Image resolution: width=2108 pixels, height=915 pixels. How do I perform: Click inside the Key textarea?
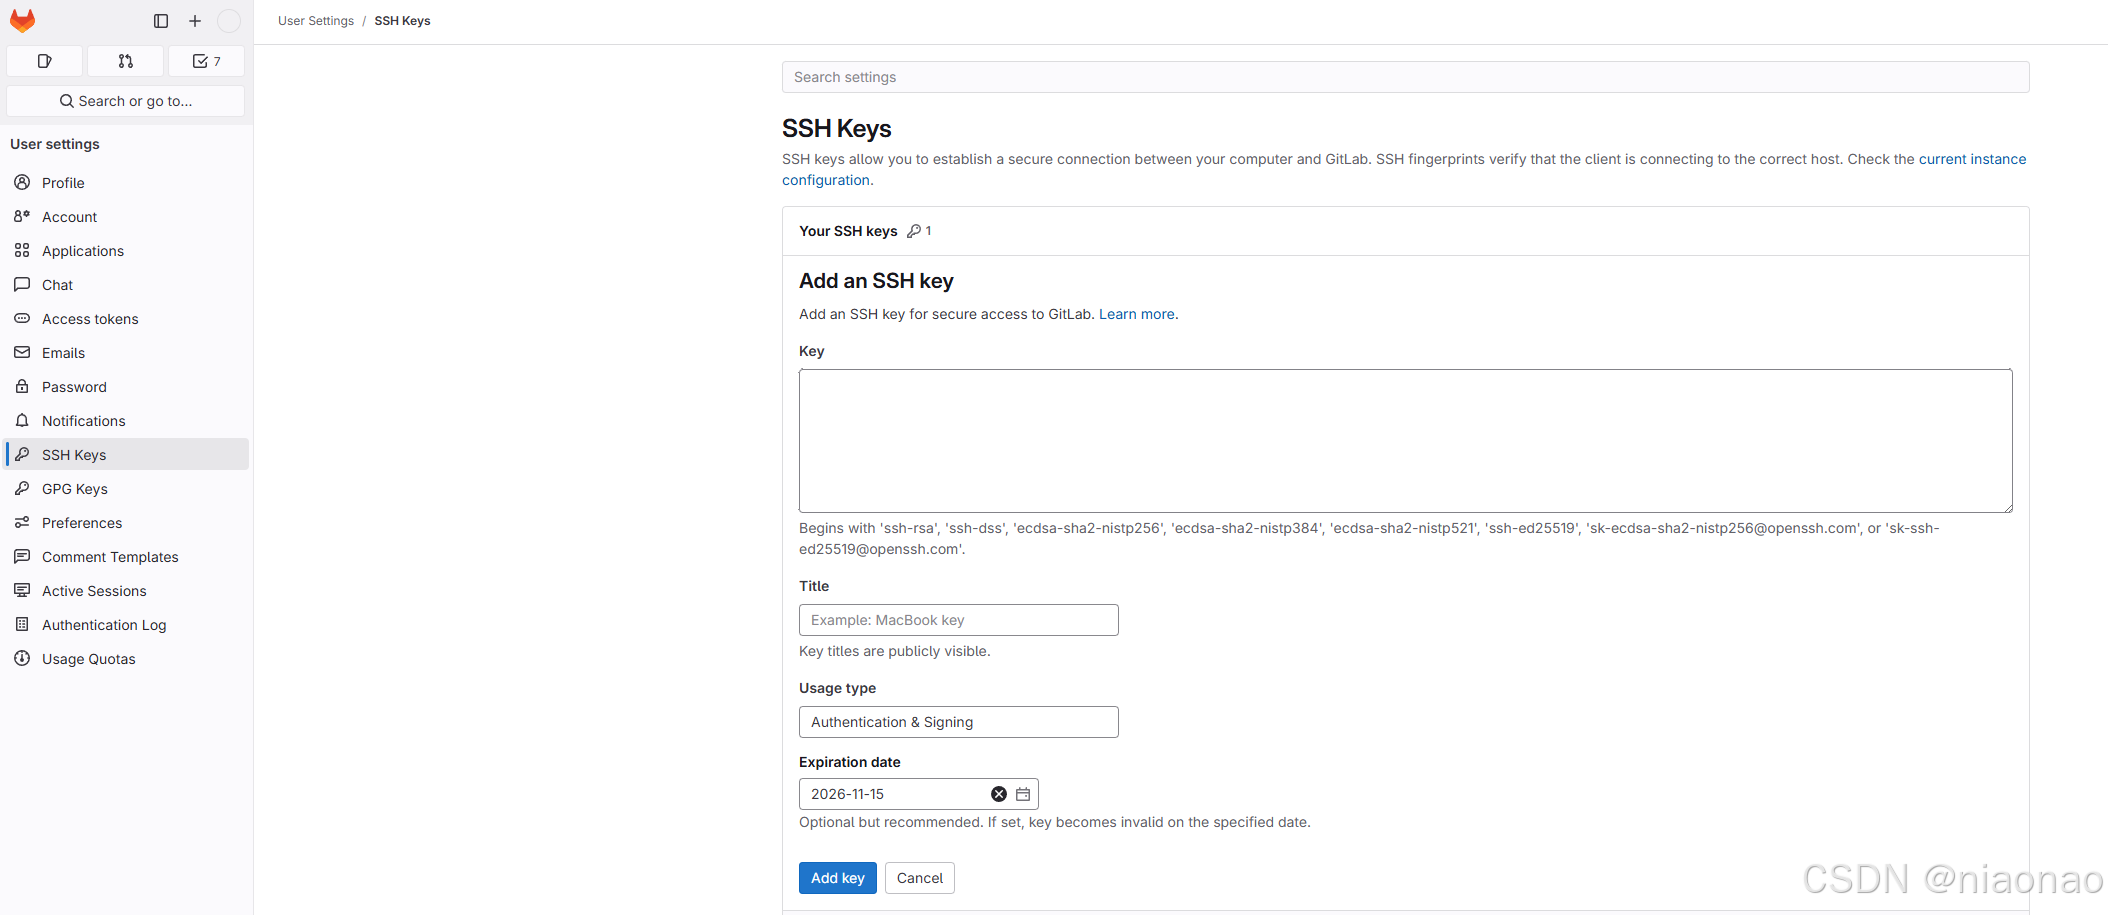tap(1405, 441)
